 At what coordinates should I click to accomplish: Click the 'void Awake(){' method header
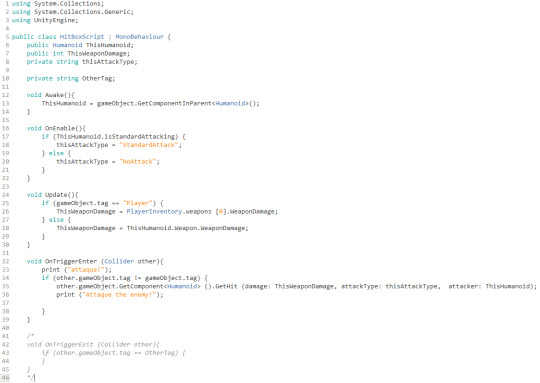pyautogui.click(x=51, y=95)
